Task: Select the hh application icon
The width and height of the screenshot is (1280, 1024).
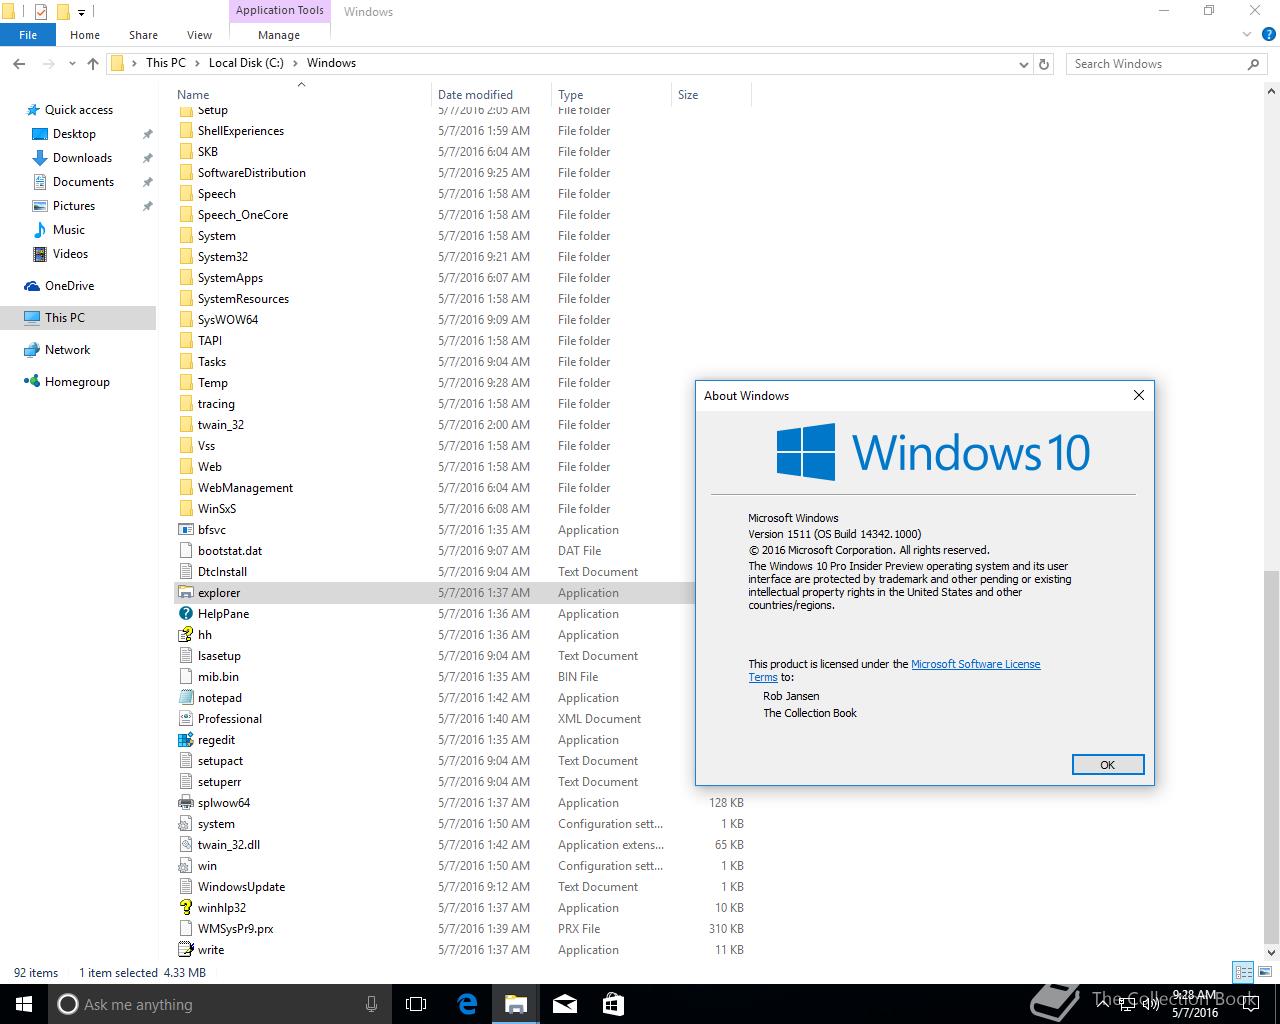Action: [x=185, y=635]
